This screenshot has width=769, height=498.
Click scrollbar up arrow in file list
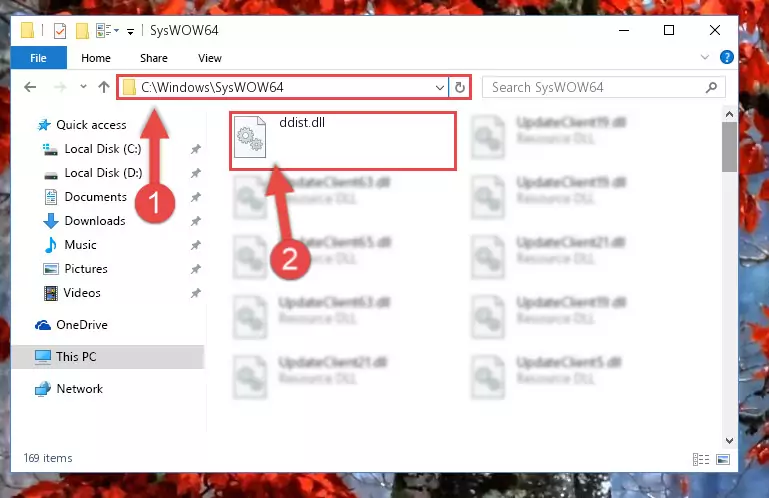coord(729,114)
